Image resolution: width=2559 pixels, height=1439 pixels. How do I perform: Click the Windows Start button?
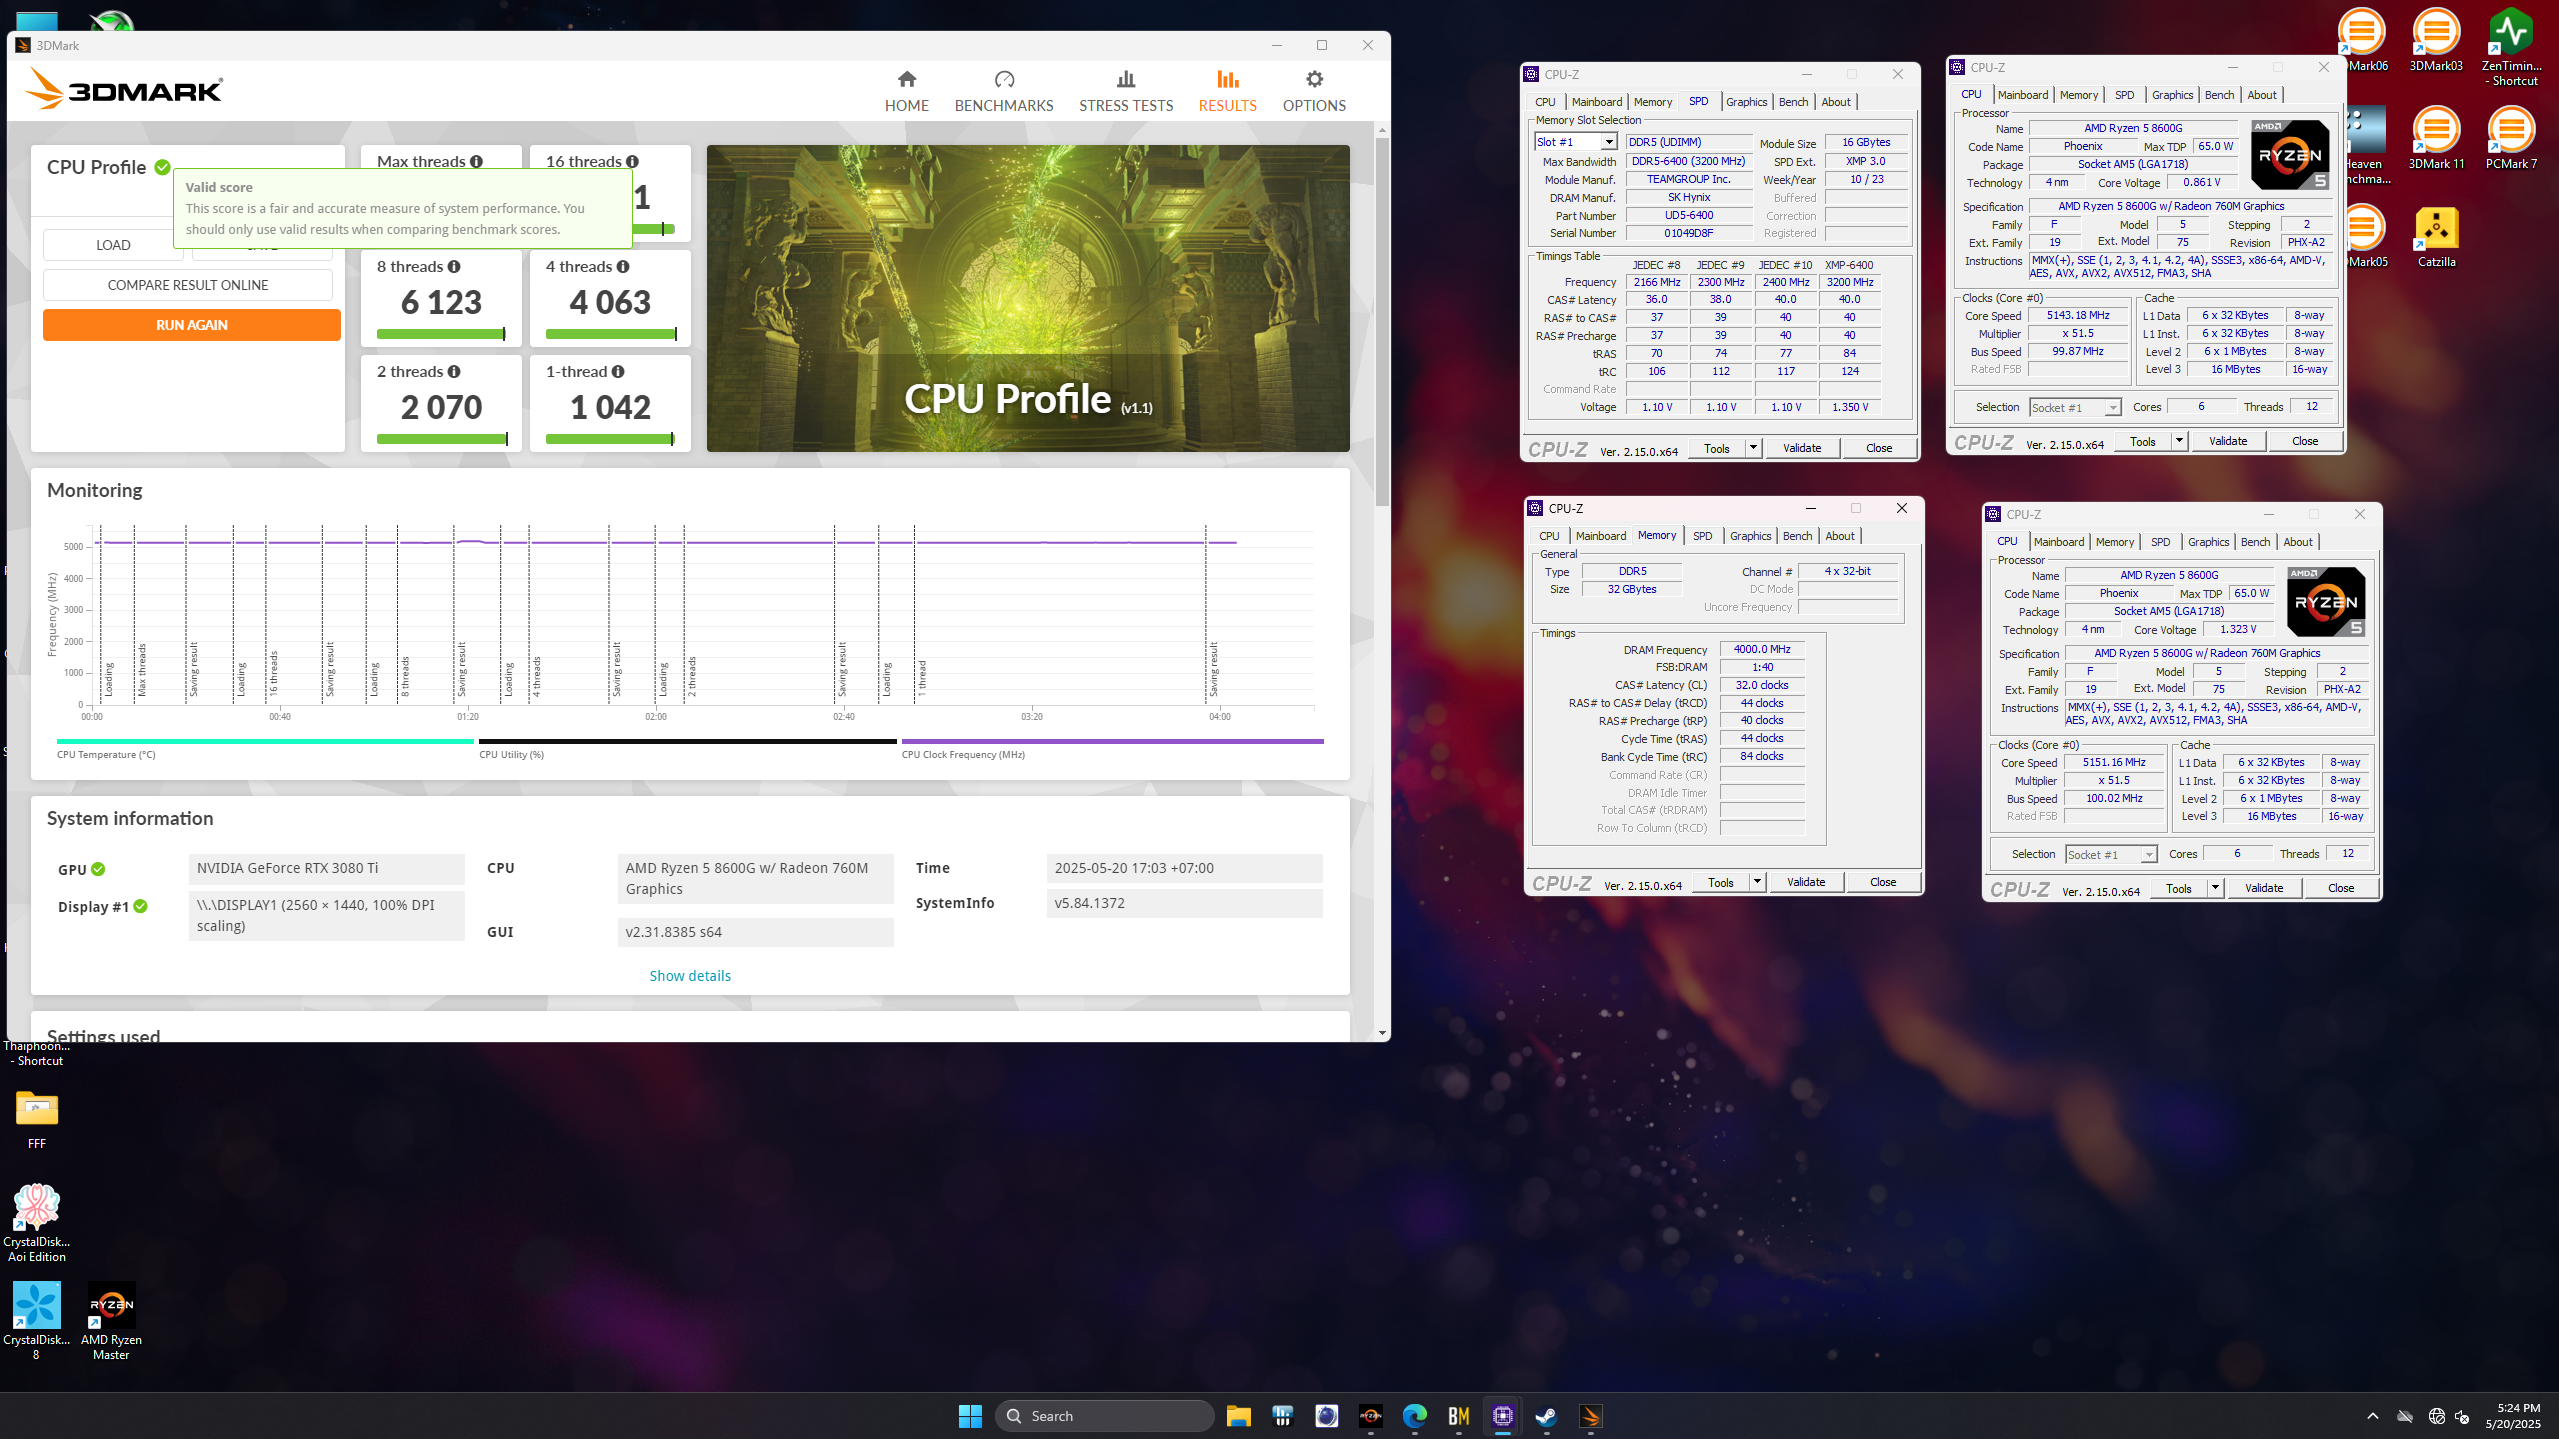970,1415
